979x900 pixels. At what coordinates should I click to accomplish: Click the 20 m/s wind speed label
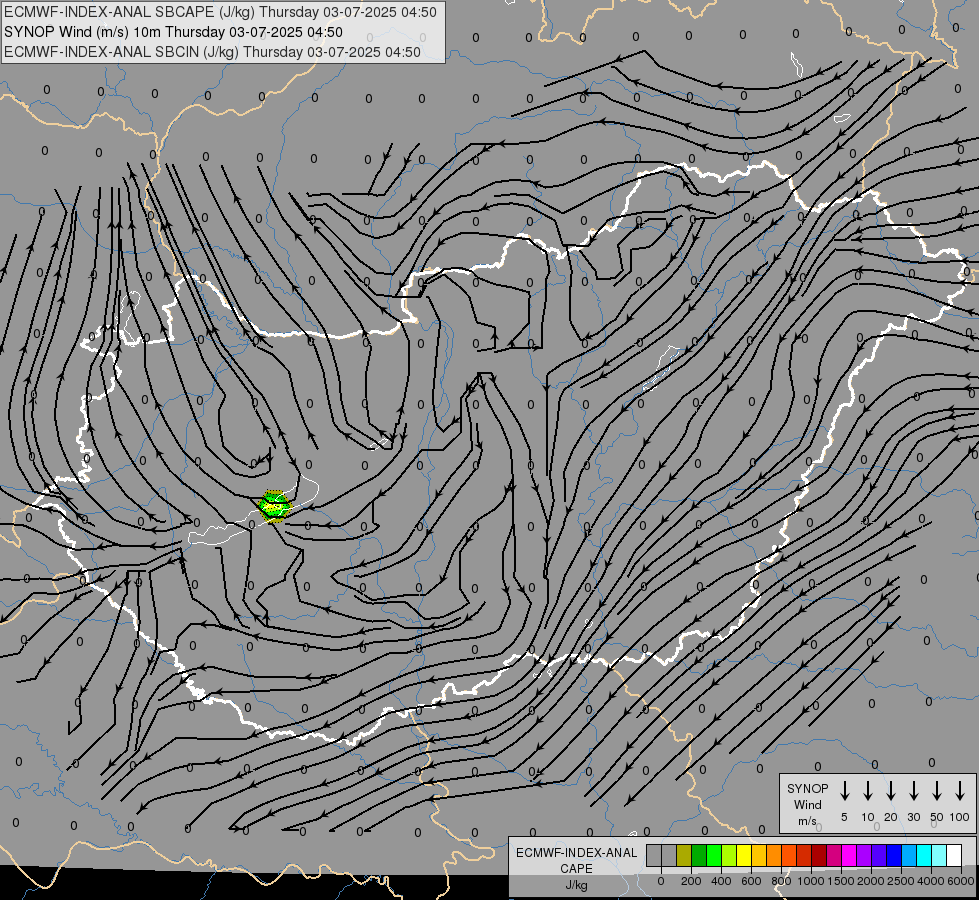tap(891, 817)
